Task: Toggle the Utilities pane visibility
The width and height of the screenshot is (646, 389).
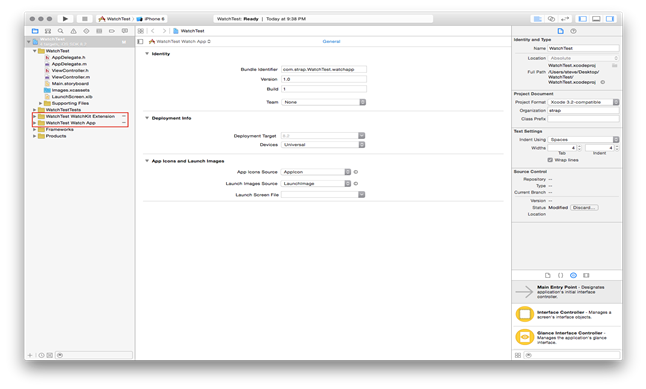Action: click(610, 19)
